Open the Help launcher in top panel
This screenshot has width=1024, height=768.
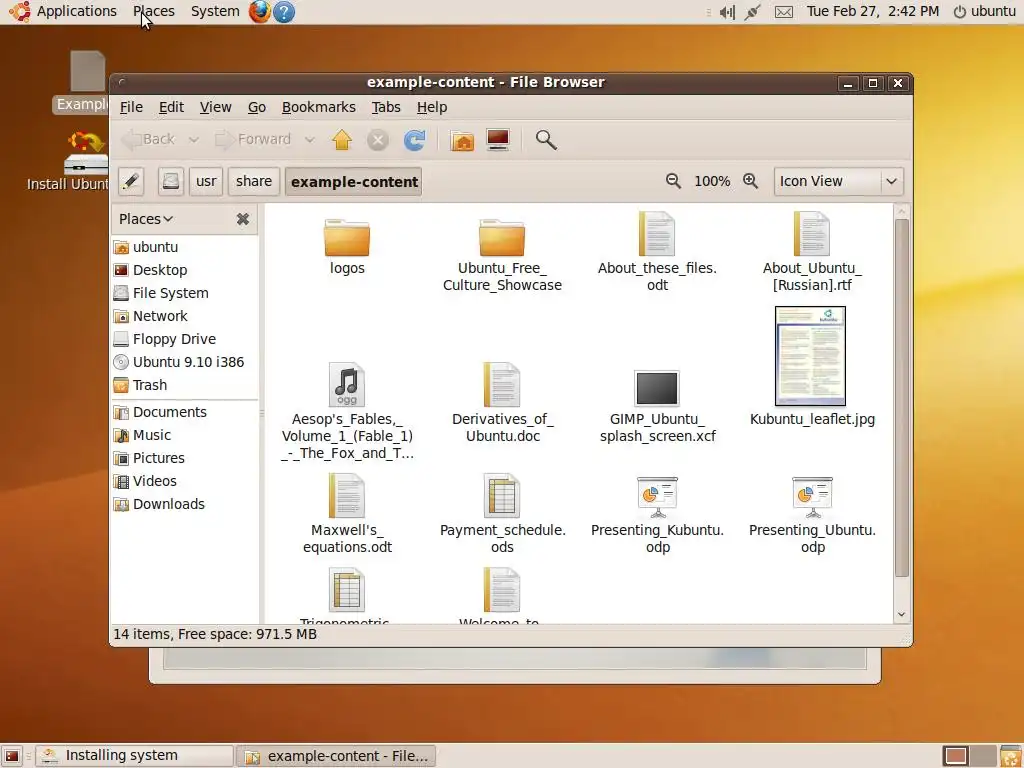[x=283, y=12]
